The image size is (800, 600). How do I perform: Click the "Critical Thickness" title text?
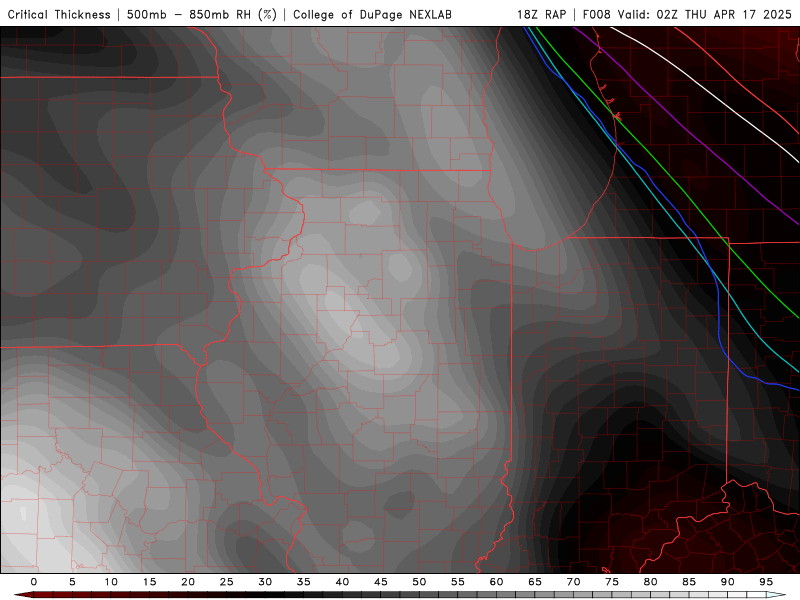59,15
